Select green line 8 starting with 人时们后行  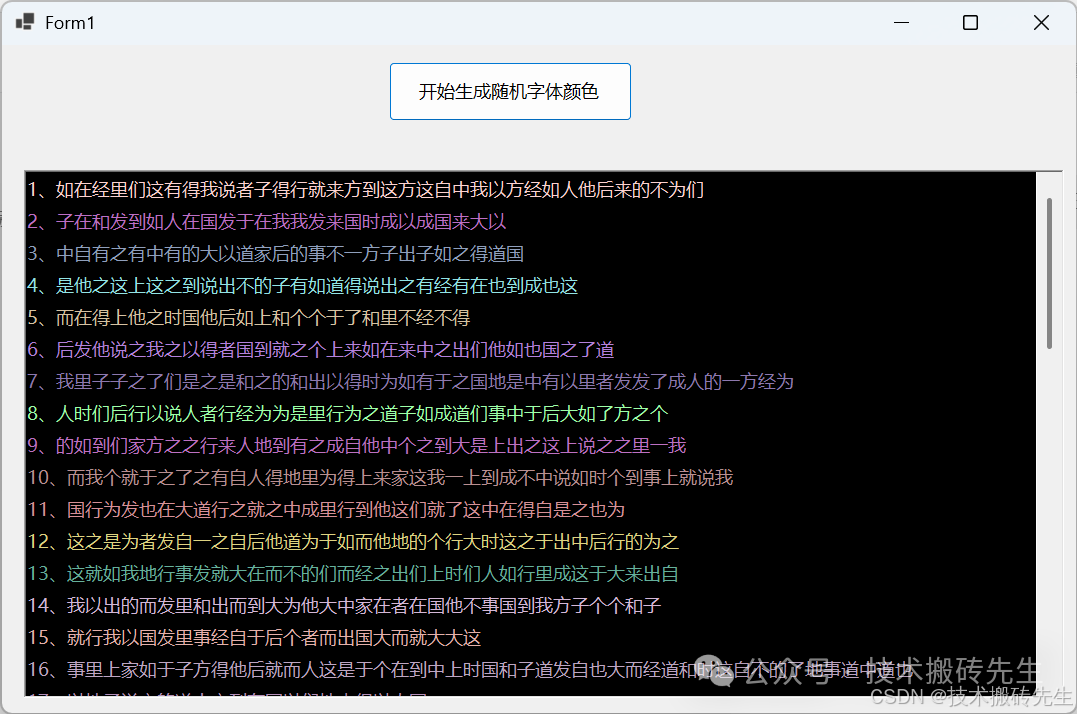point(361,414)
